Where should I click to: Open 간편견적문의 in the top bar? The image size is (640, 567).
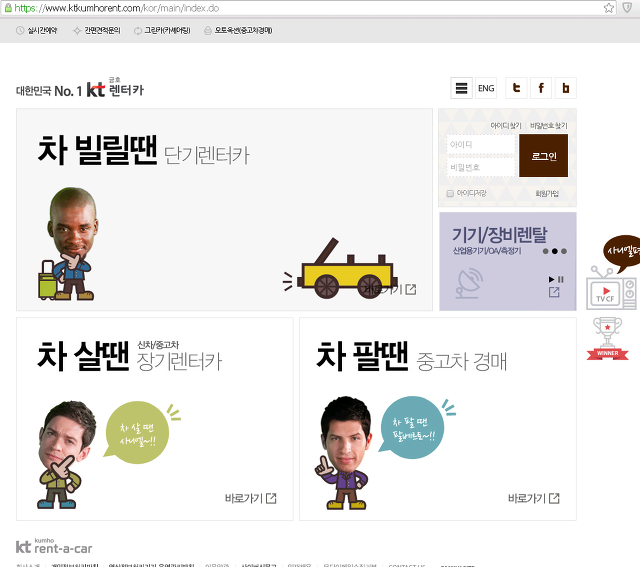tap(97, 30)
